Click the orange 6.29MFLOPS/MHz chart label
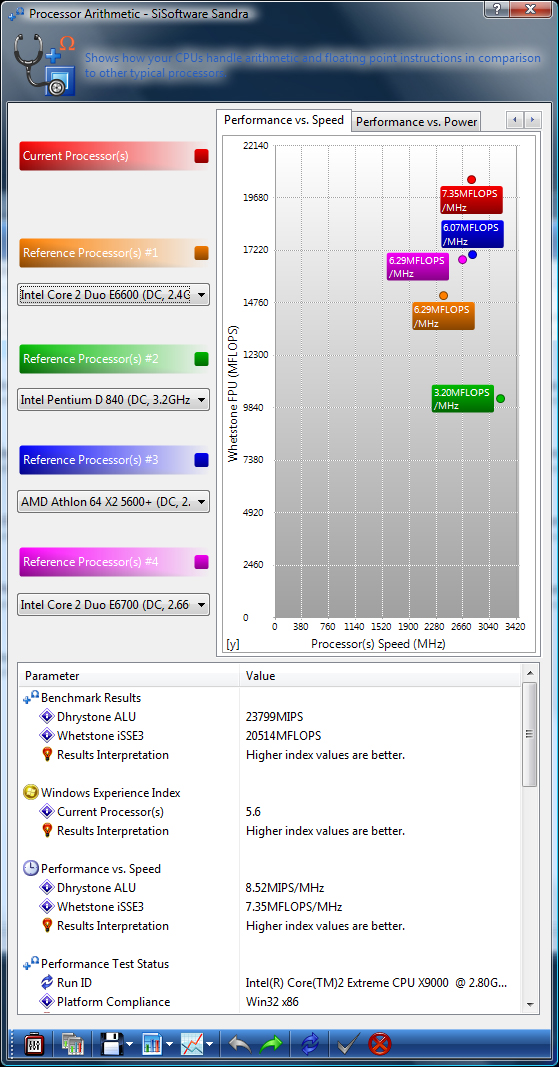The height and width of the screenshot is (1067, 559). 443,316
